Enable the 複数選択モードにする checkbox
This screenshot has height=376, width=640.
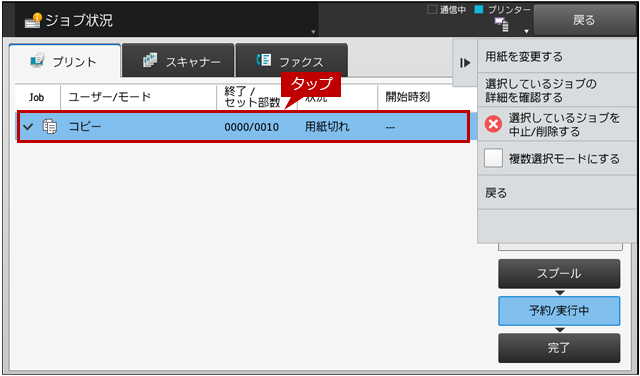click(x=493, y=158)
